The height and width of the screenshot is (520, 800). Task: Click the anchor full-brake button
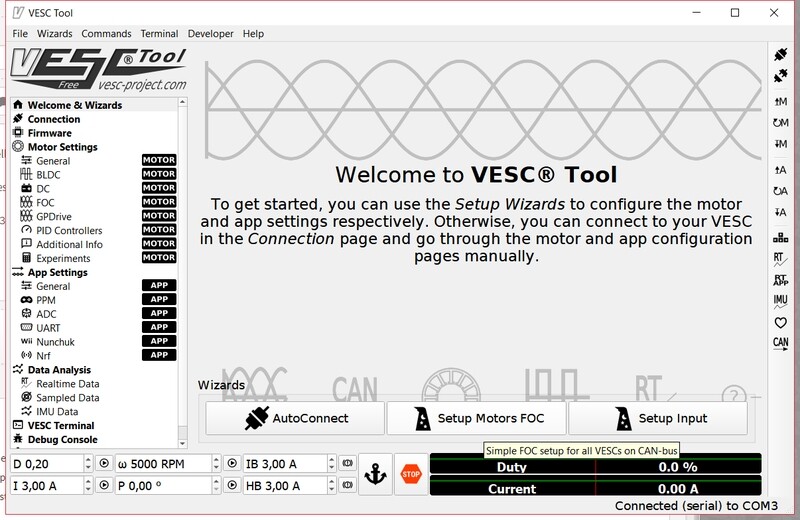click(x=375, y=474)
